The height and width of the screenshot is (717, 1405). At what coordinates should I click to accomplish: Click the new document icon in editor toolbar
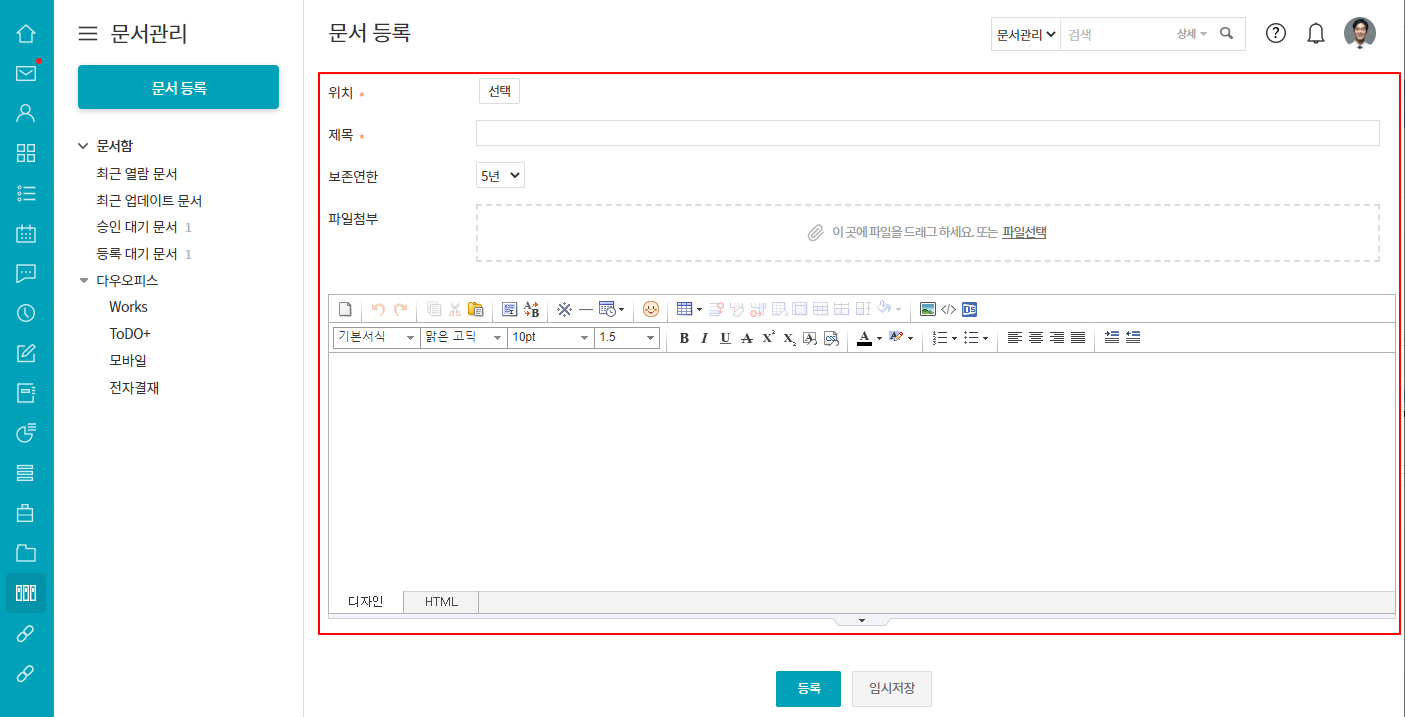click(344, 309)
